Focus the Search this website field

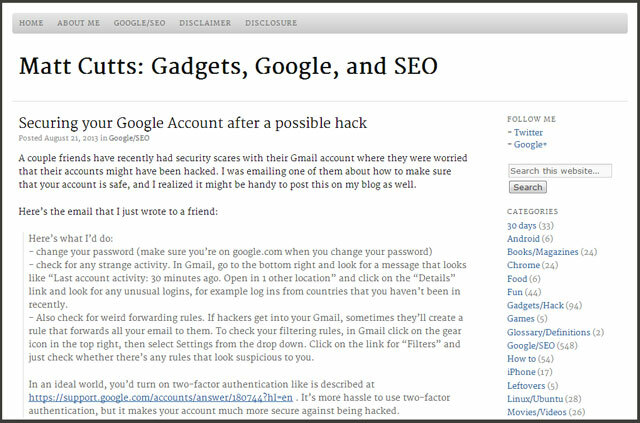click(x=560, y=171)
